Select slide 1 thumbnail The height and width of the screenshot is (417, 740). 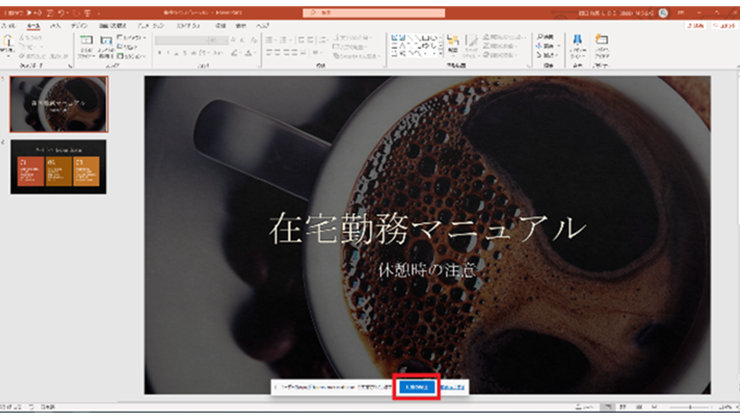pyautogui.click(x=59, y=104)
